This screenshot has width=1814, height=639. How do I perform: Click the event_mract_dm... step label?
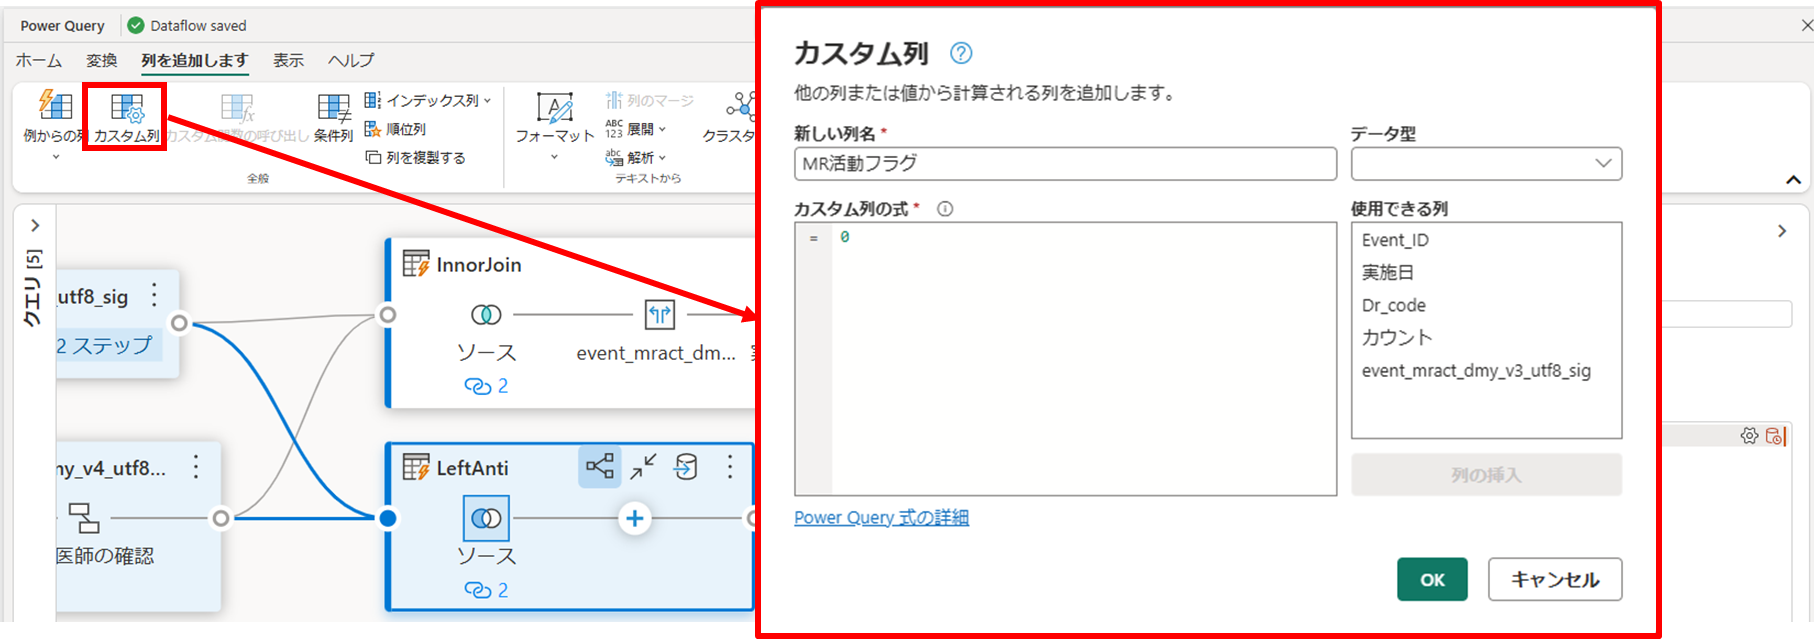click(656, 352)
